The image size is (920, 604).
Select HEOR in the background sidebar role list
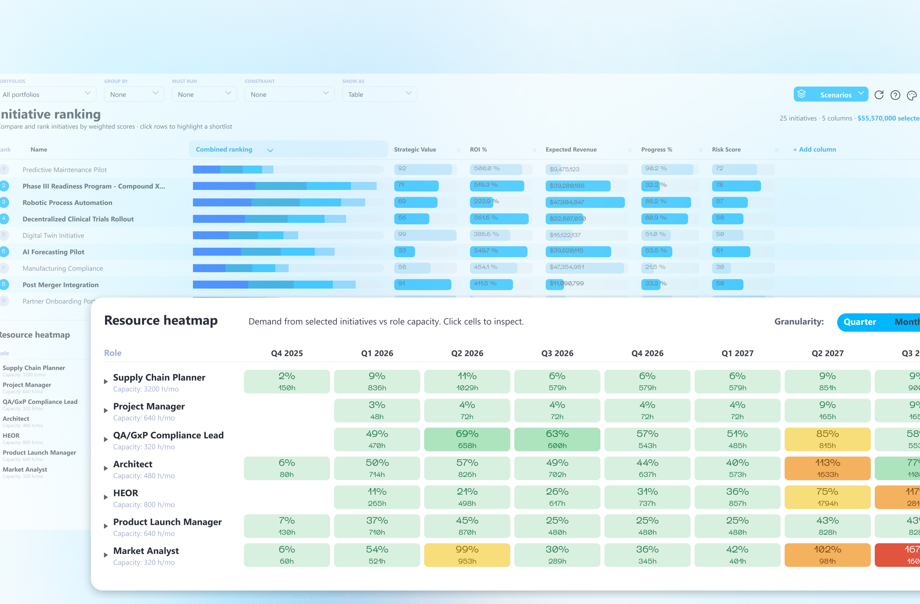(x=11, y=436)
